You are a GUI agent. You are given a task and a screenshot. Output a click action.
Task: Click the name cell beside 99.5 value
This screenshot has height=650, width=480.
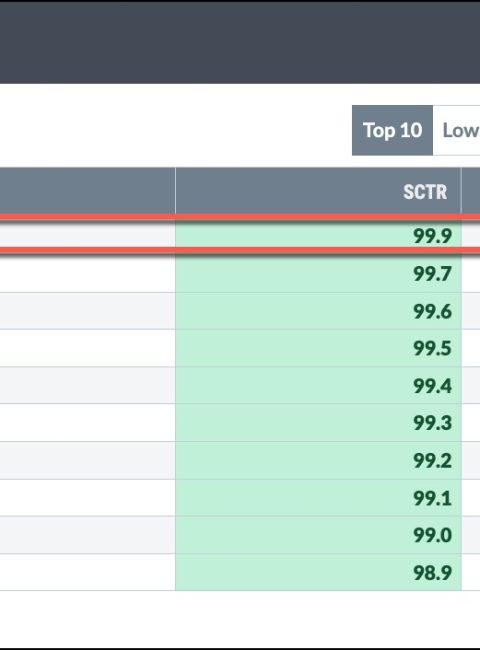[87, 348]
